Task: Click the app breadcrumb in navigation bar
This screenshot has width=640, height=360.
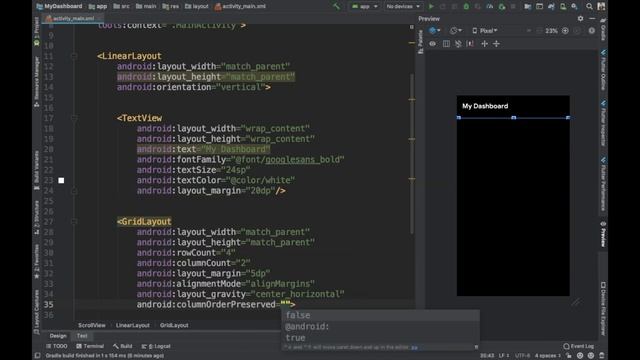Action: 98,7
